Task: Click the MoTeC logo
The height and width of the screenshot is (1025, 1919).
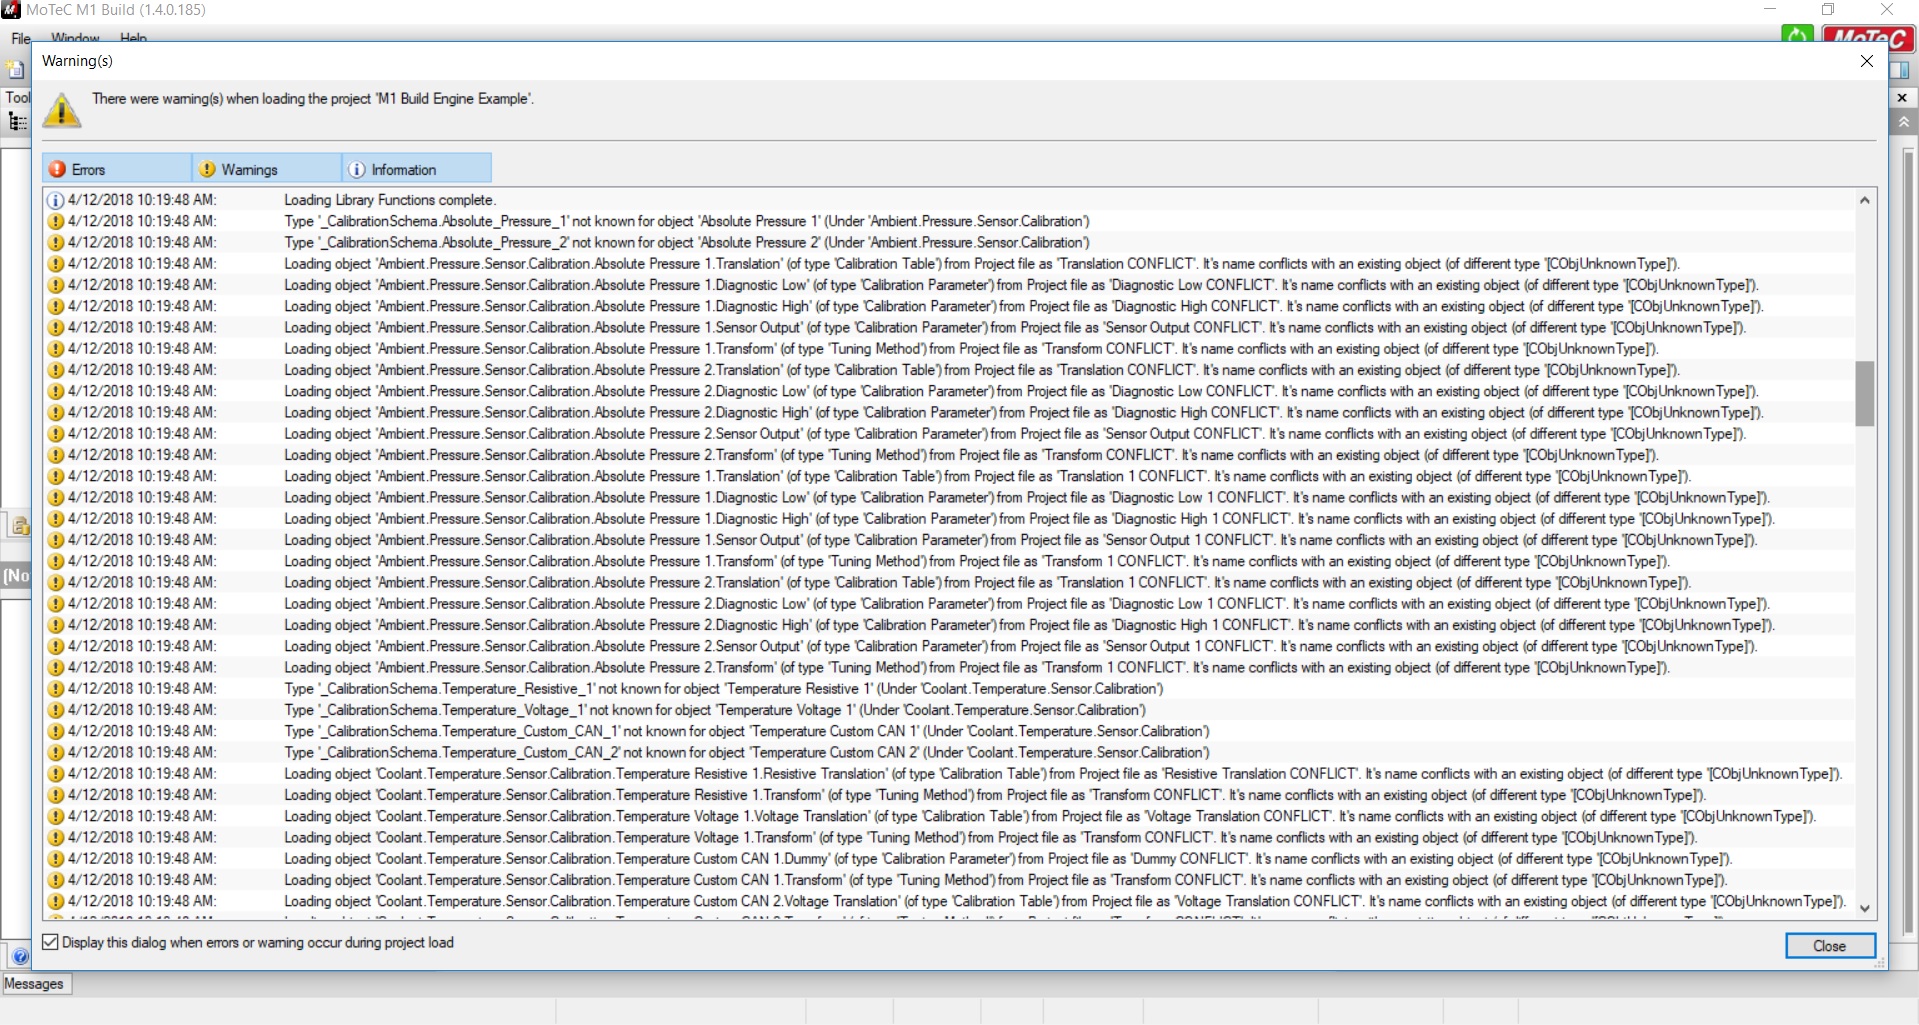Action: tap(1867, 38)
